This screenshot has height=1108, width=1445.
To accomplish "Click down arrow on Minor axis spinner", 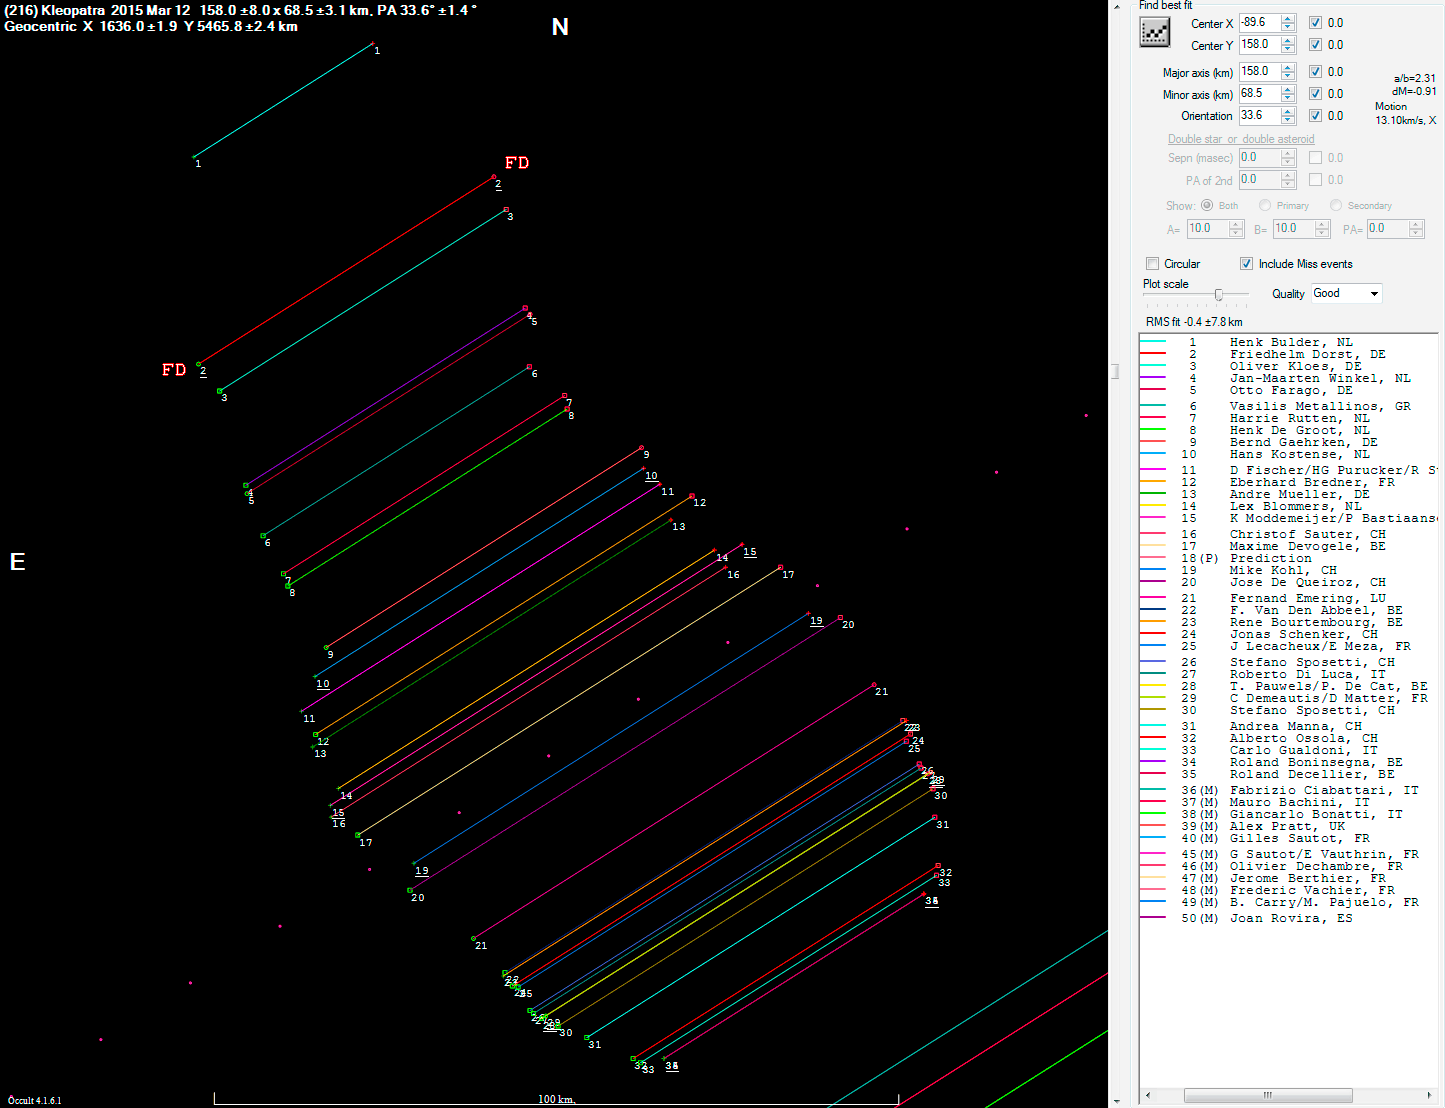I will pos(1288,98).
